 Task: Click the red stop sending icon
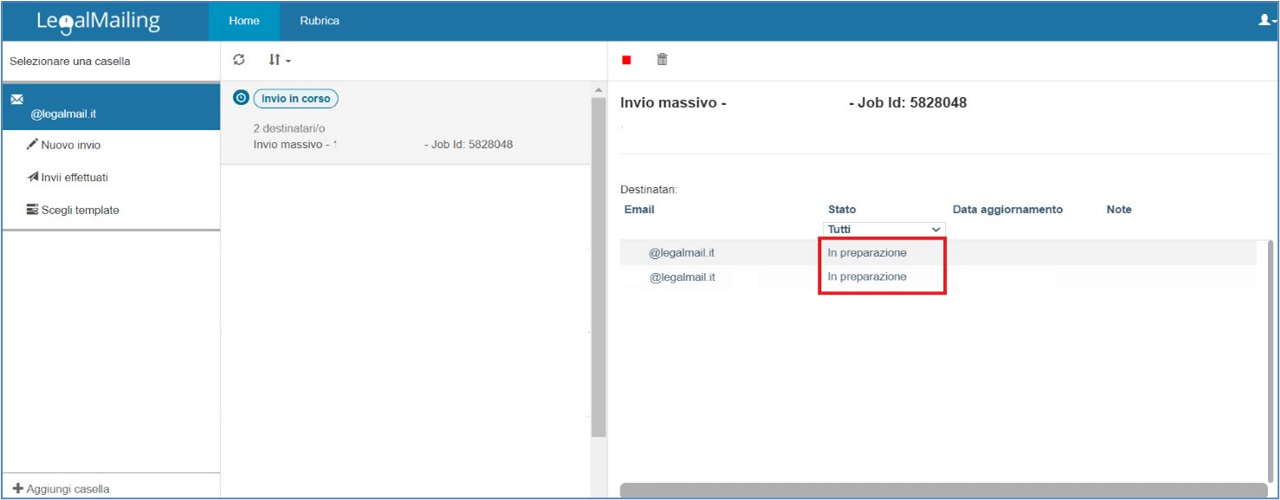pos(627,60)
